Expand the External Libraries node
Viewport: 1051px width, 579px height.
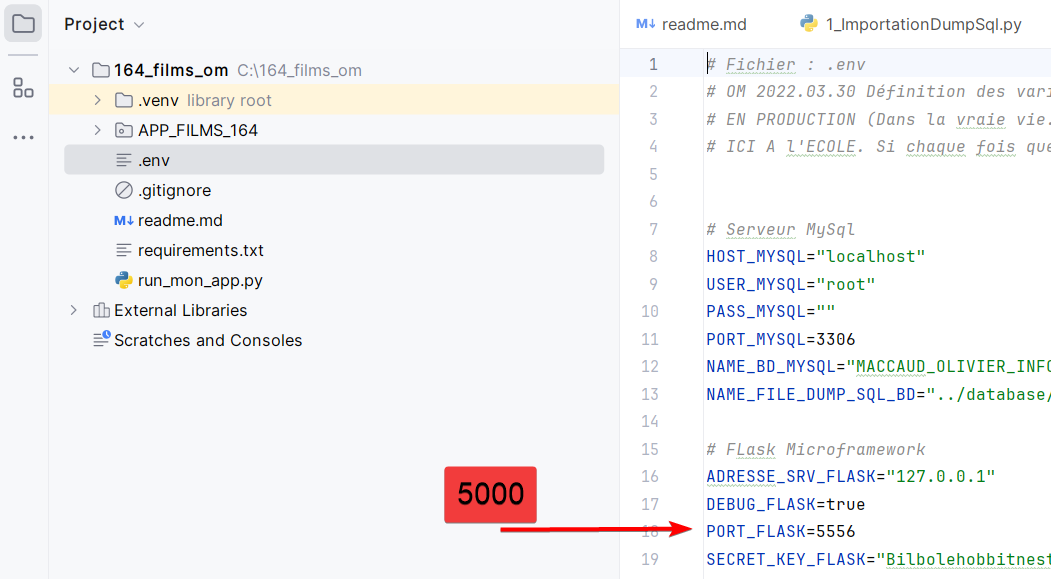[x=73, y=310]
